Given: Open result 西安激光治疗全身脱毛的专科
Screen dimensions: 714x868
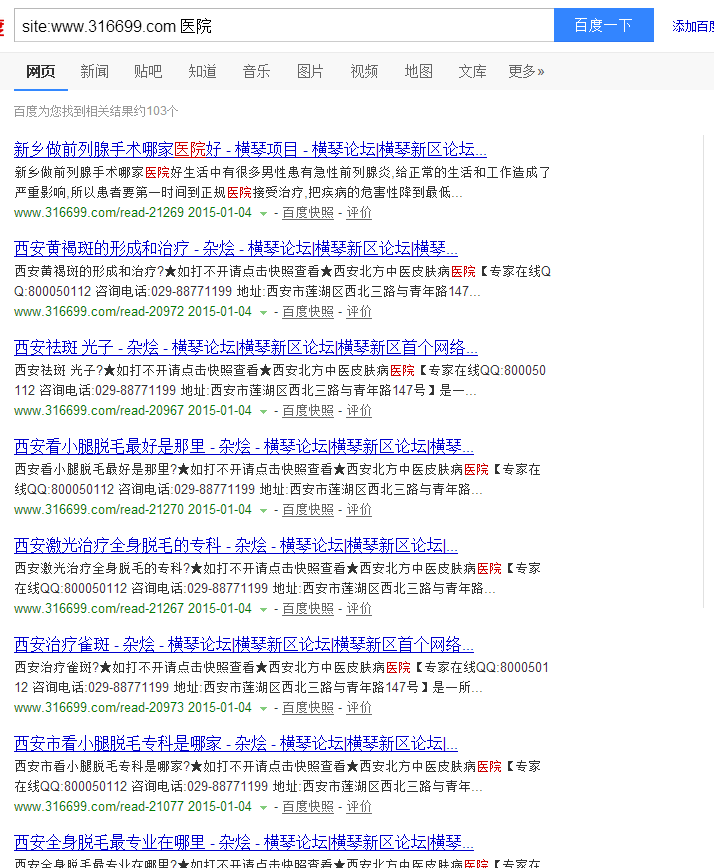Looking at the screenshot, I should pyautogui.click(x=236, y=545).
